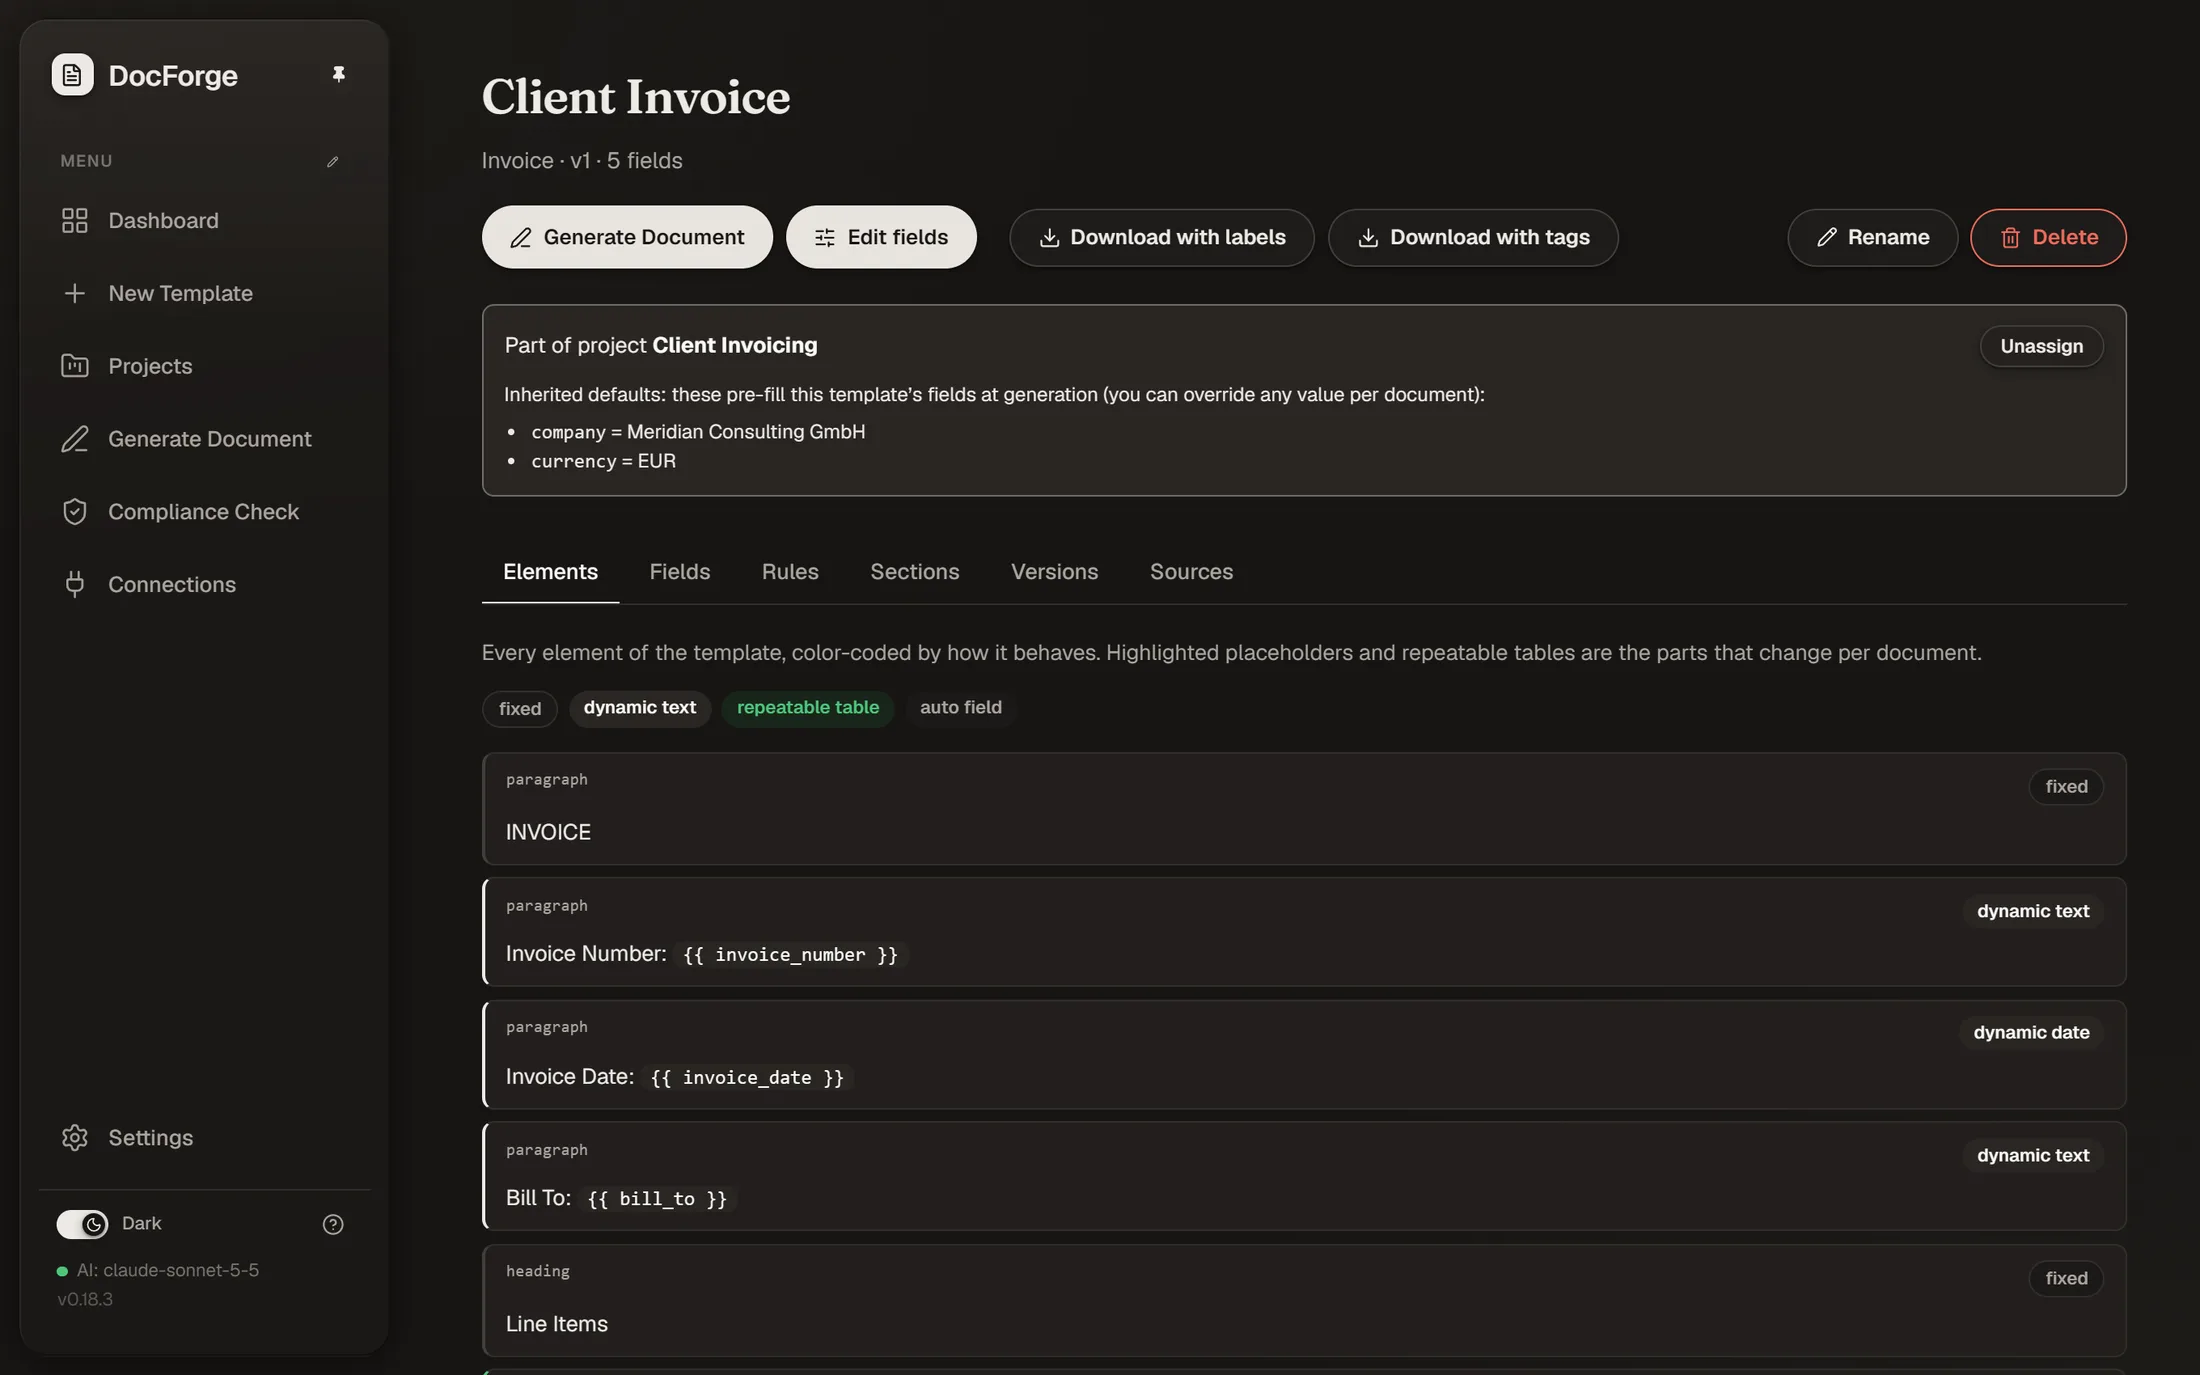Open Projects via its folder icon
Screen dimensions: 2200x1375
coord(75,366)
